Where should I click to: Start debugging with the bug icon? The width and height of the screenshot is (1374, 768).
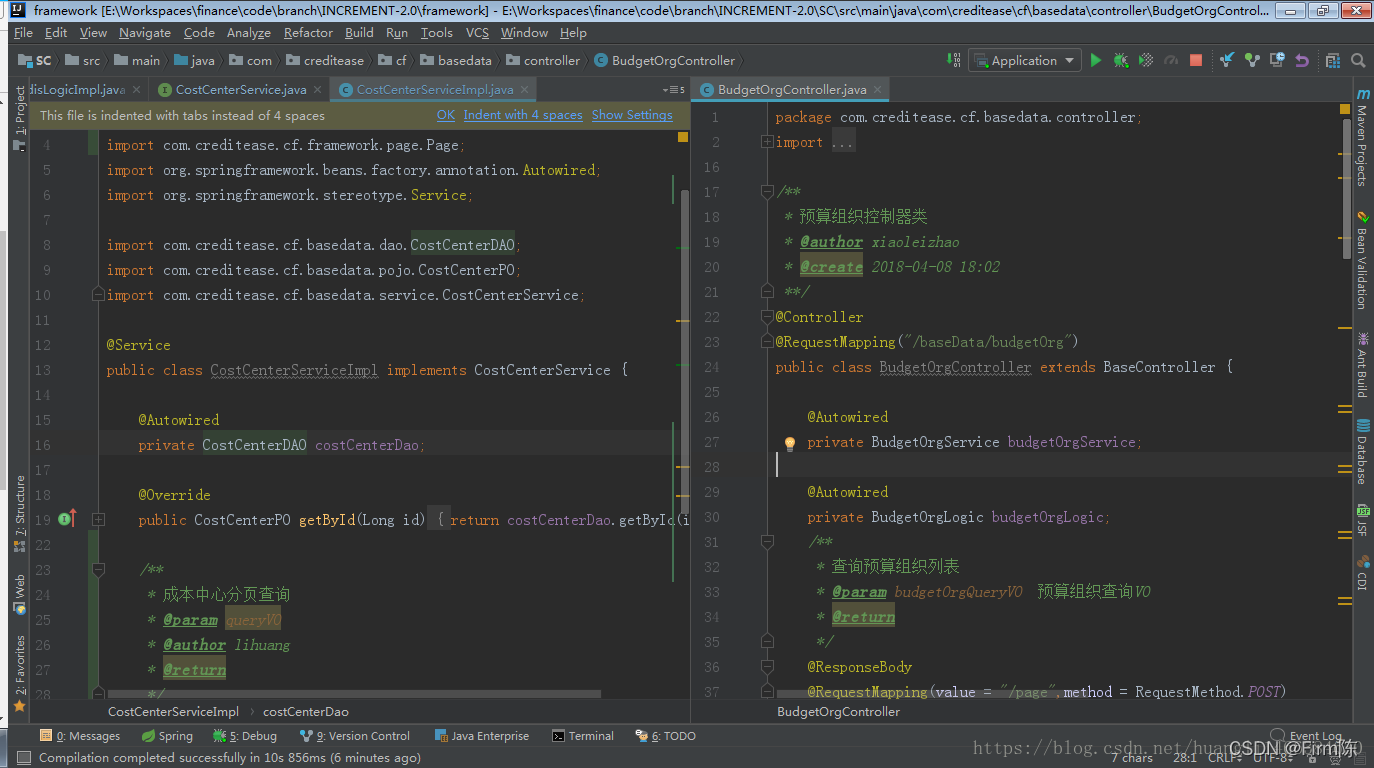pyautogui.click(x=1121, y=60)
